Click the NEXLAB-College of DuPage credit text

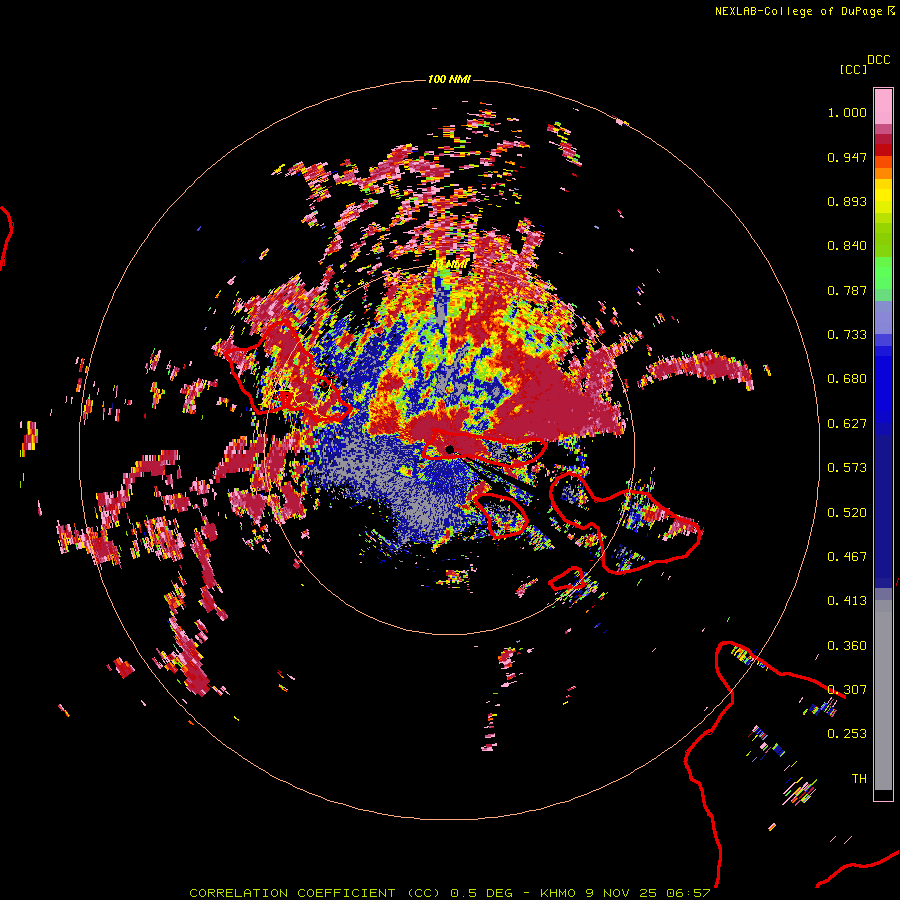(805, 11)
